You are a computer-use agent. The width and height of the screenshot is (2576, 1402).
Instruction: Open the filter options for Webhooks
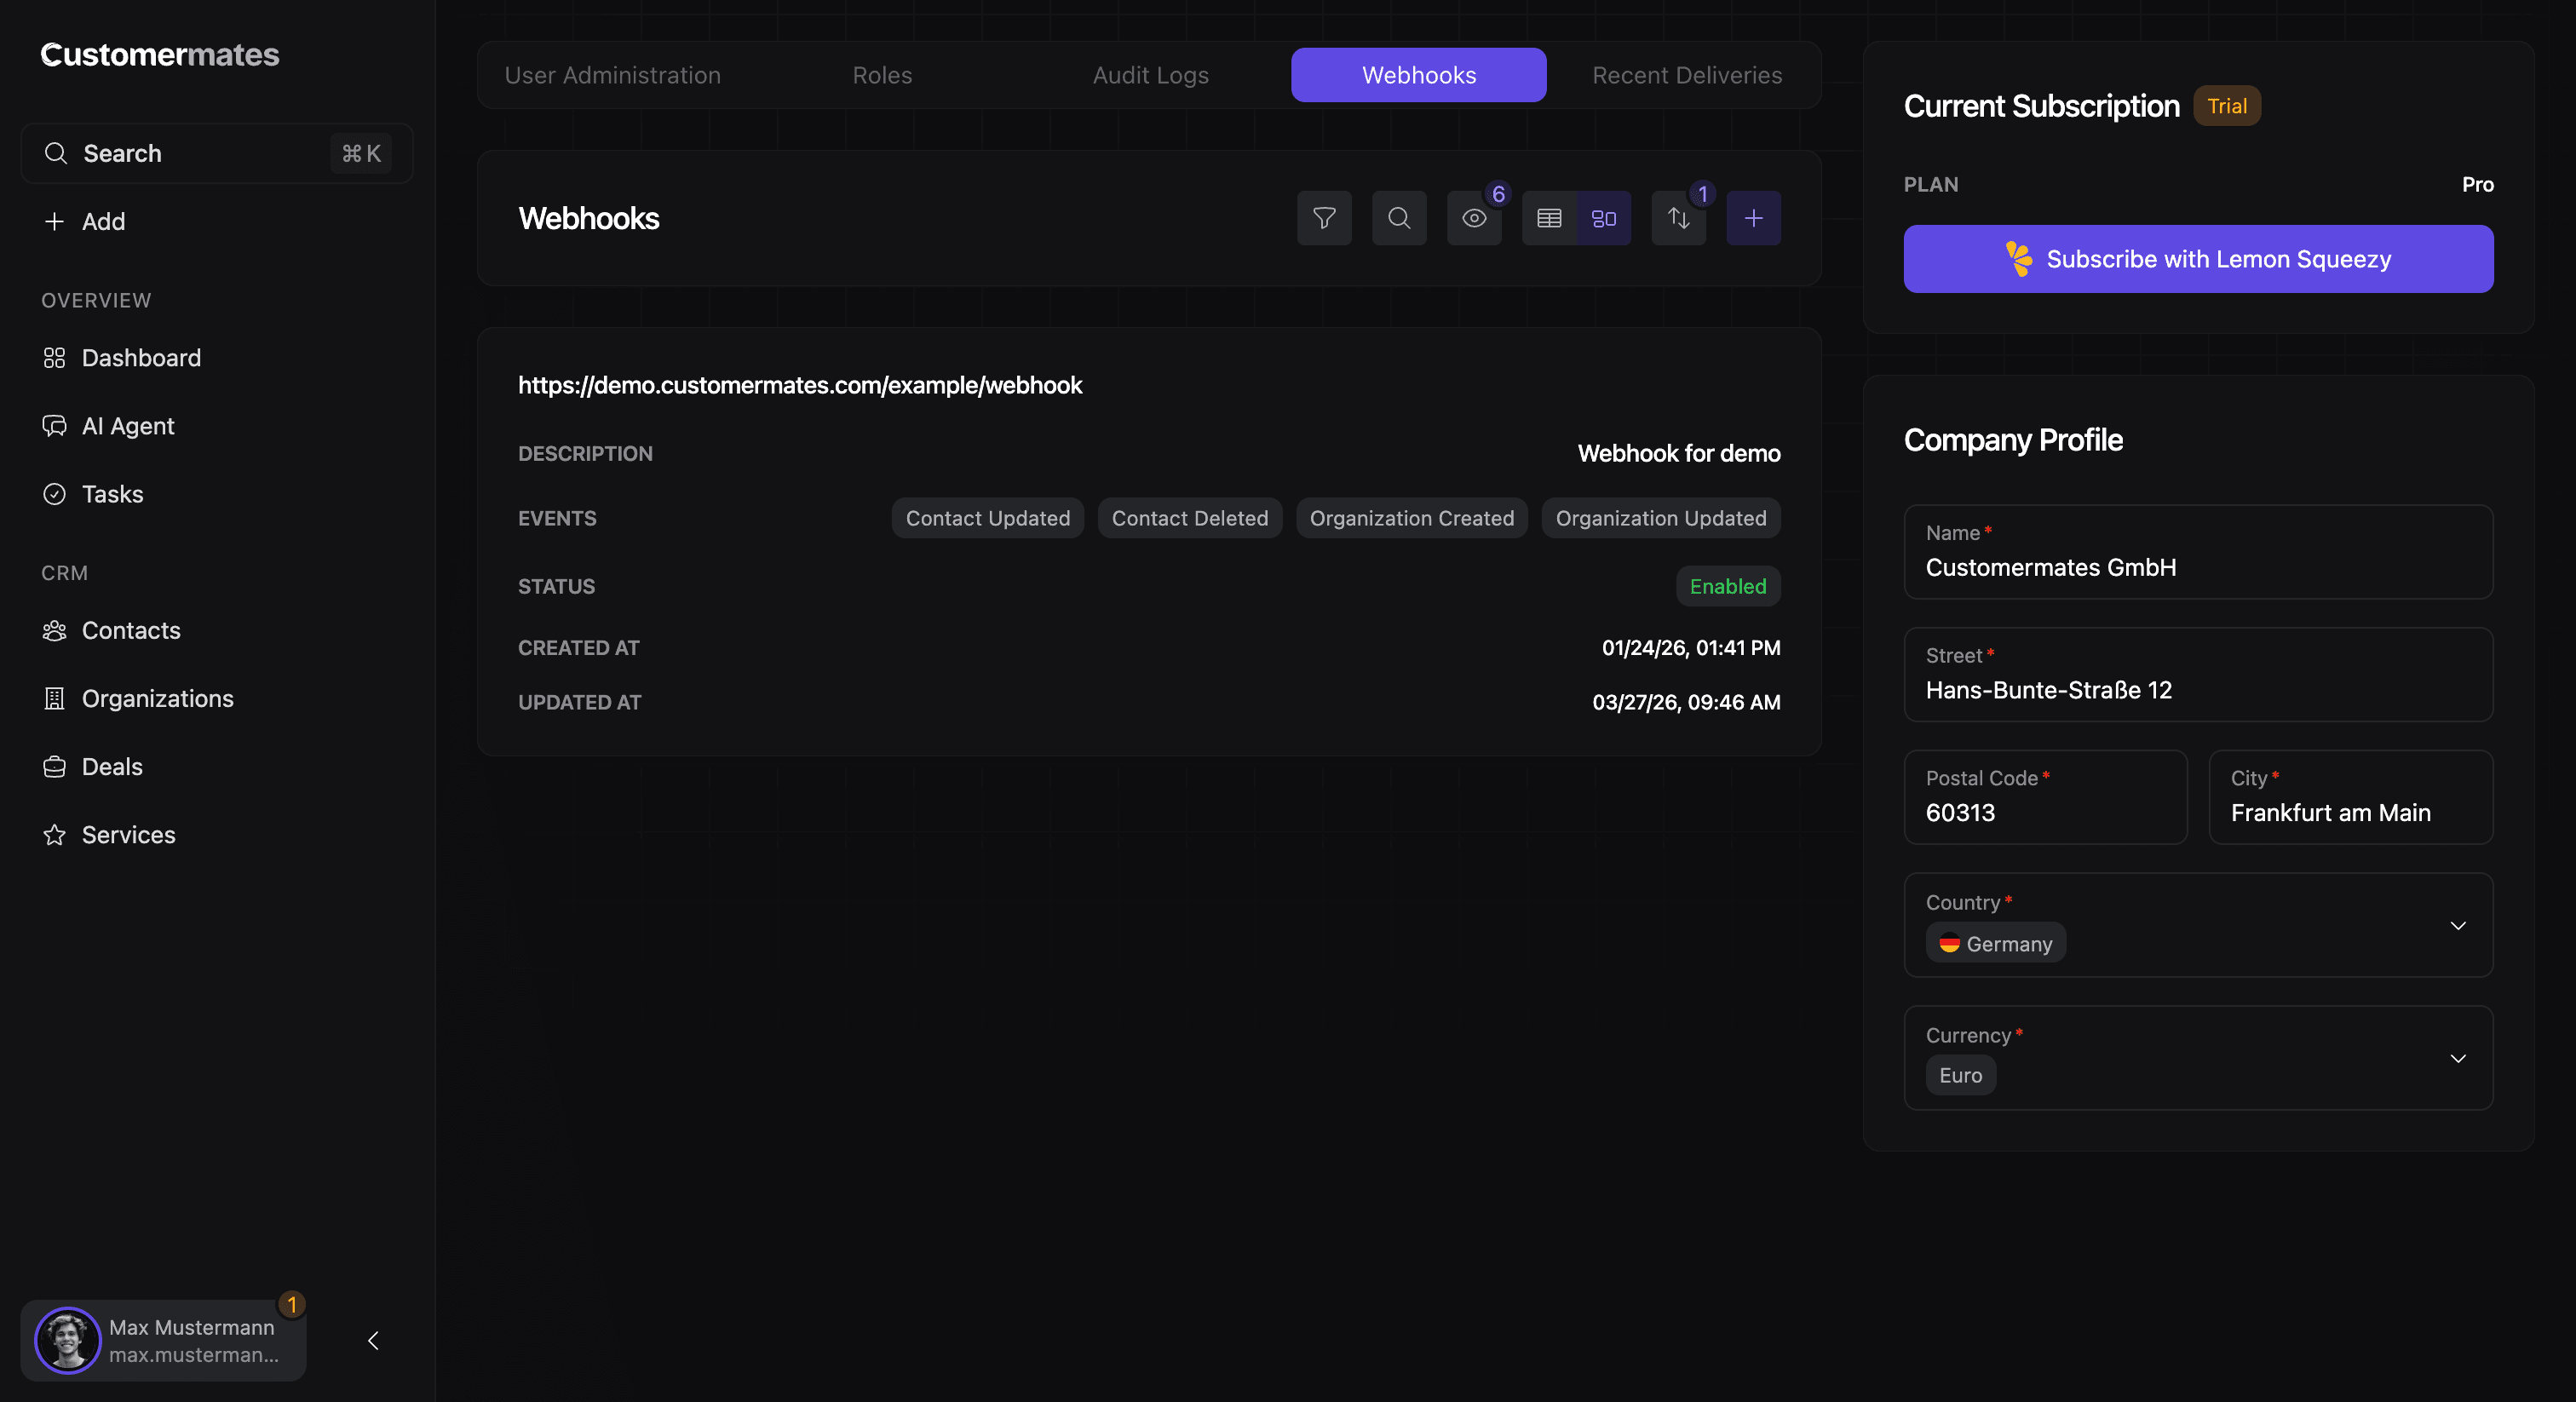coord(1324,218)
